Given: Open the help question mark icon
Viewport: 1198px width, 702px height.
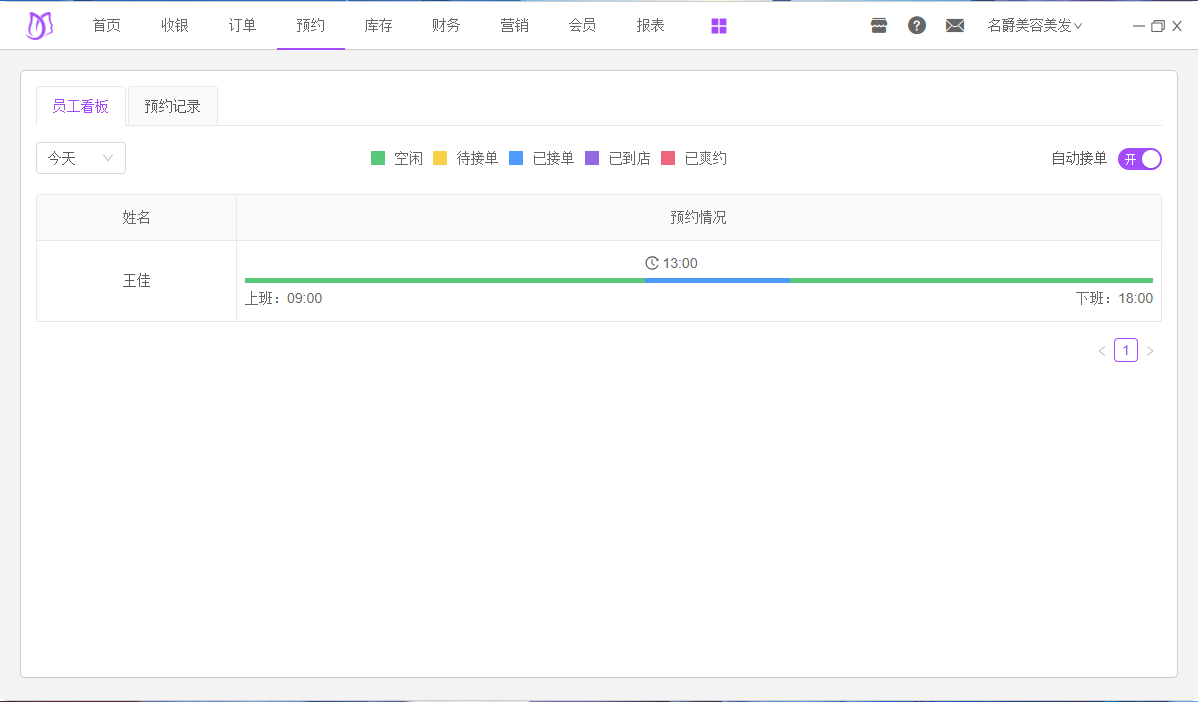Looking at the screenshot, I should pyautogui.click(x=917, y=26).
